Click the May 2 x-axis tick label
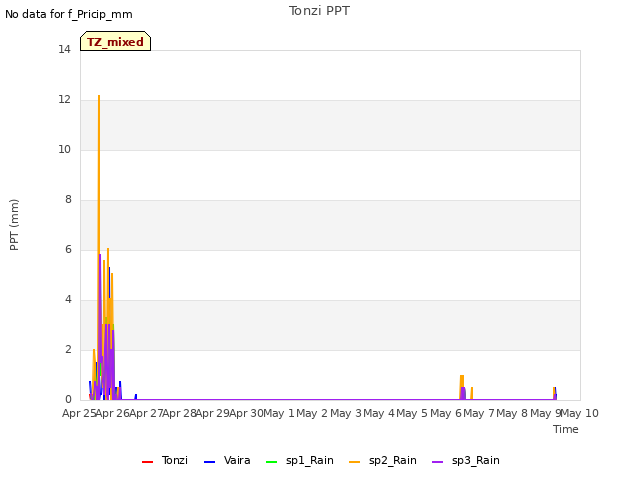 [312, 413]
